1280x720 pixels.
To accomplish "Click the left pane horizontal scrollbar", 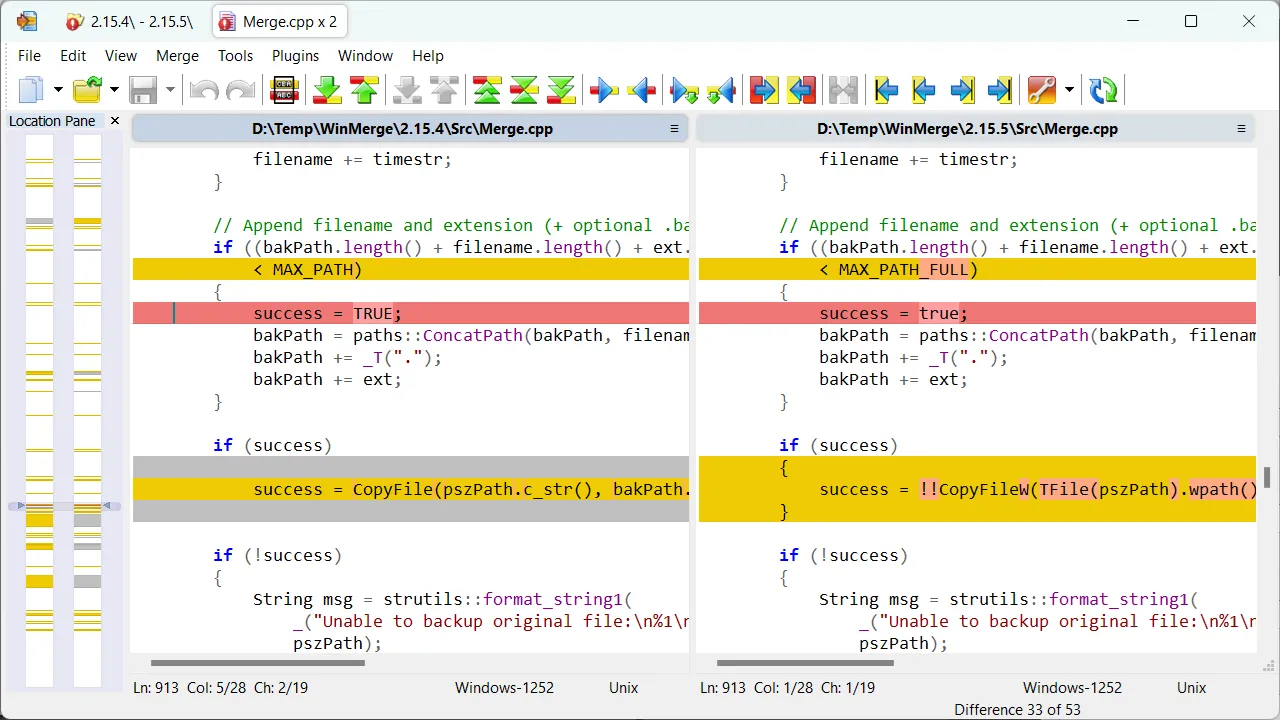I will click(258, 663).
